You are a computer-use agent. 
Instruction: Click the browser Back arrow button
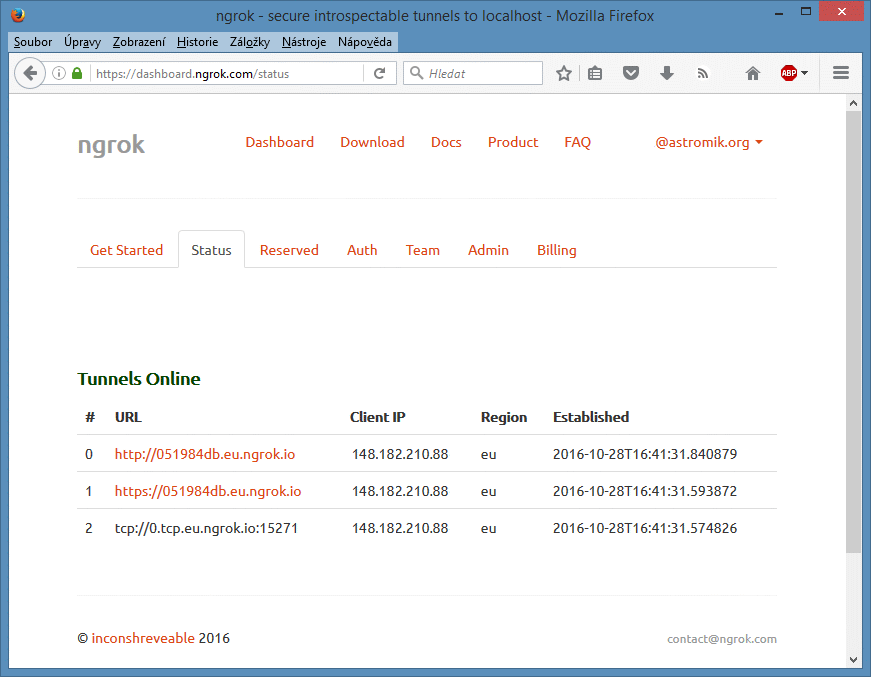(30, 73)
